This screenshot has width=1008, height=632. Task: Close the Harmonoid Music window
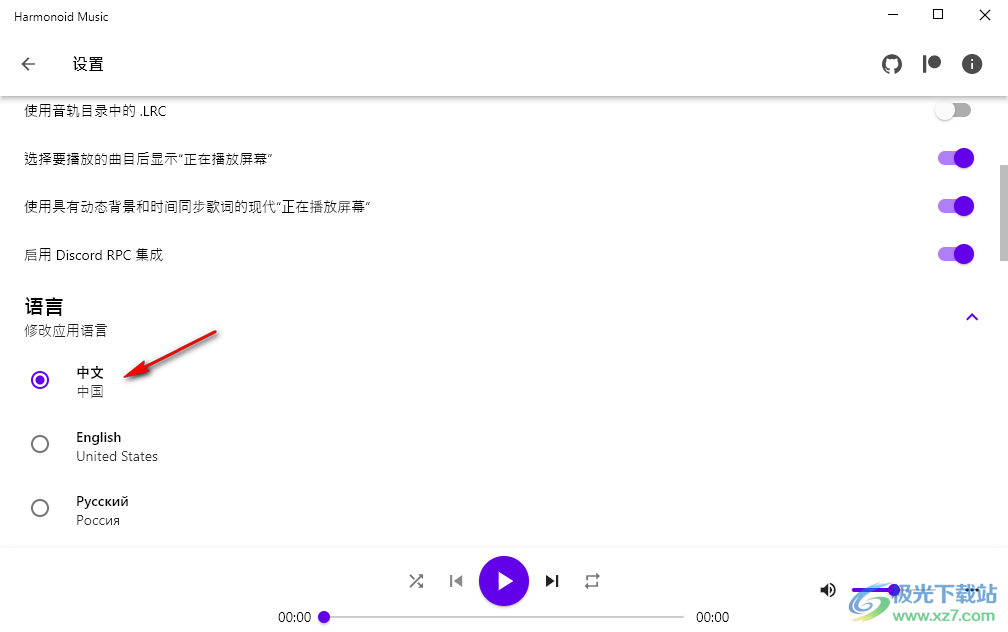coord(984,15)
